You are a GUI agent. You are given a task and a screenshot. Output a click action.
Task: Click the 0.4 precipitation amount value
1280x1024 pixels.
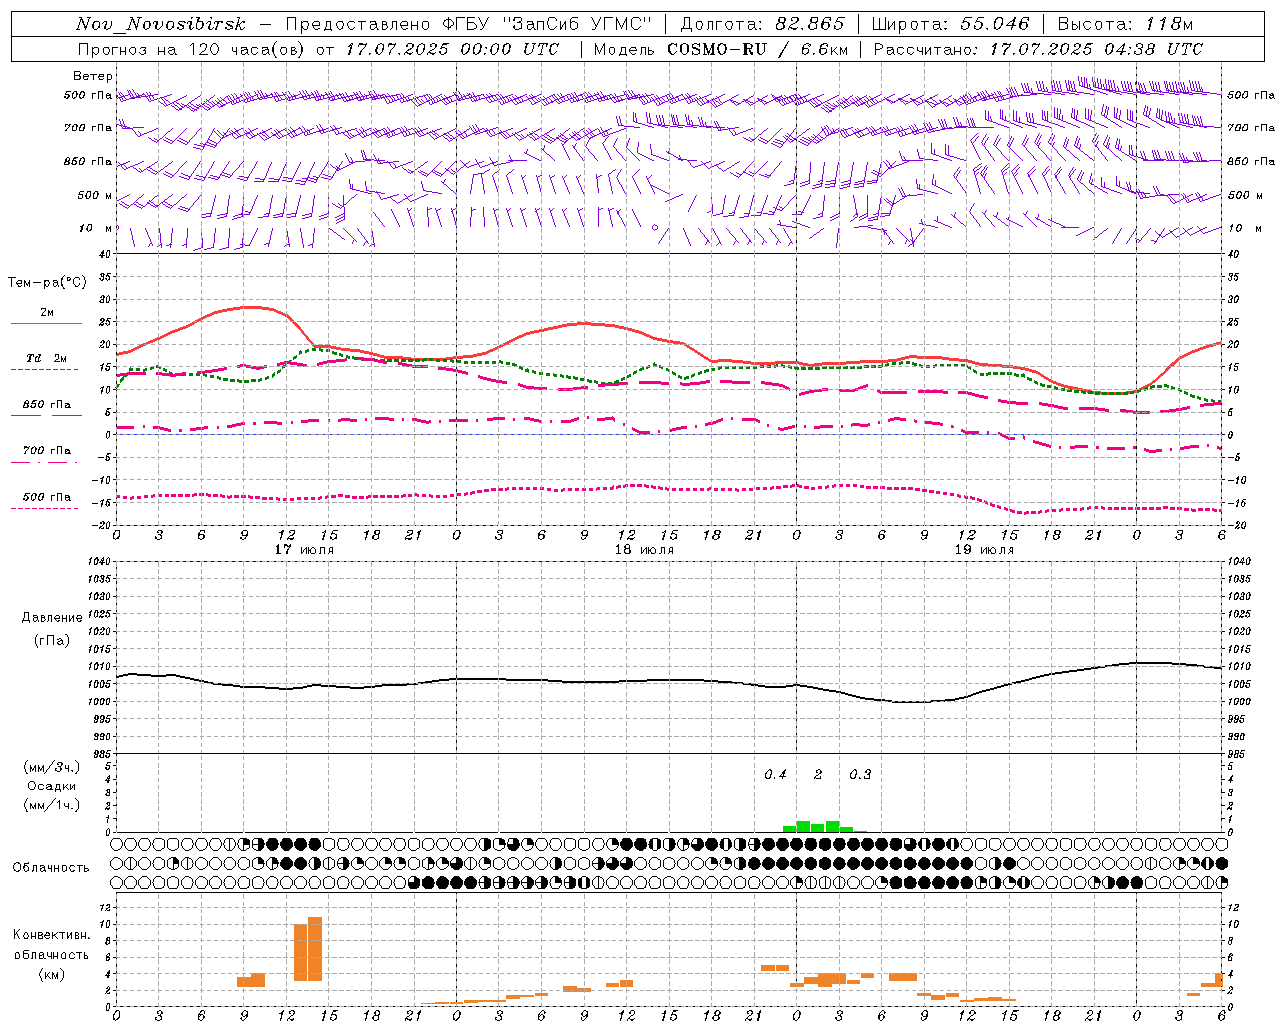click(775, 774)
